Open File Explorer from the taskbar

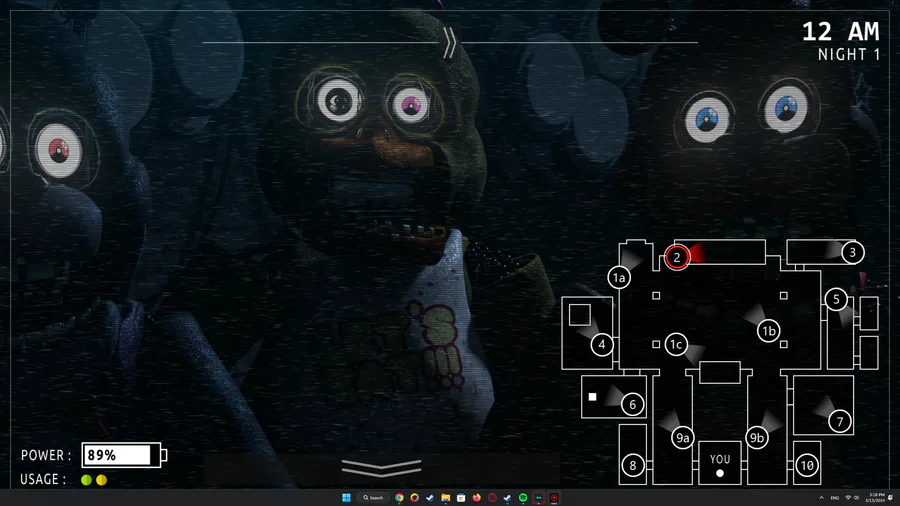[x=445, y=497]
